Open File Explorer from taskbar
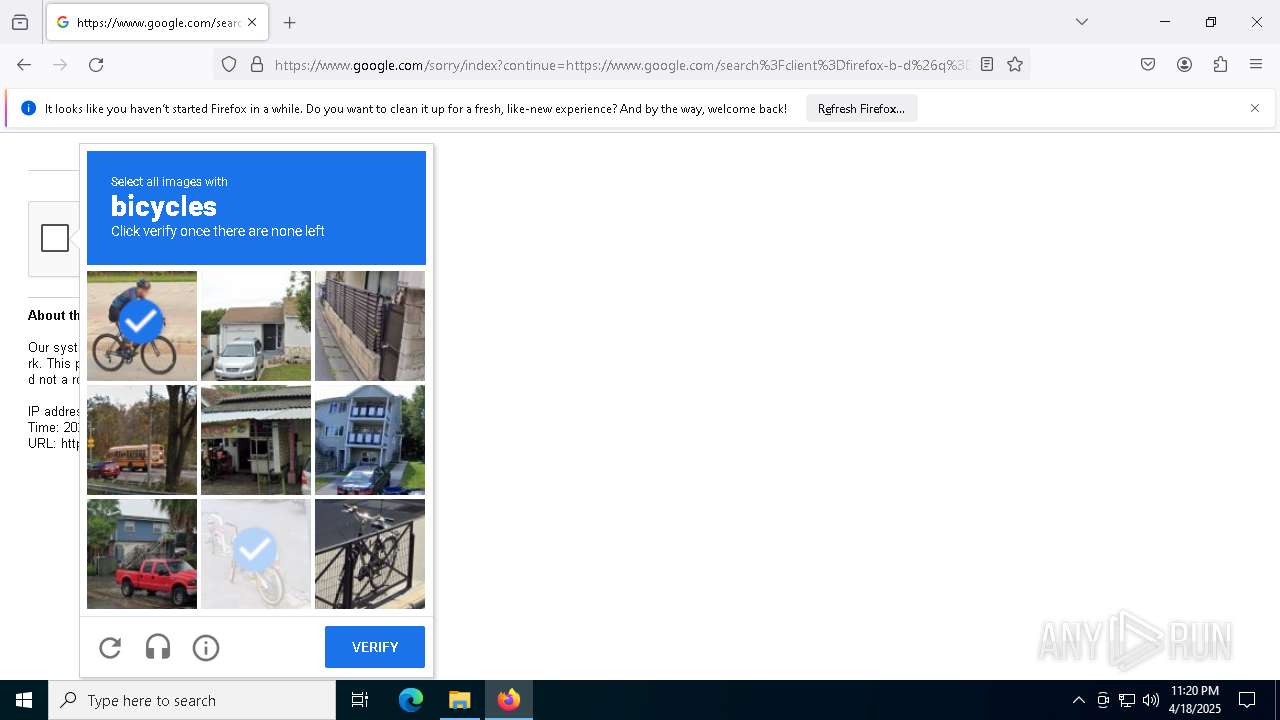 click(460, 700)
